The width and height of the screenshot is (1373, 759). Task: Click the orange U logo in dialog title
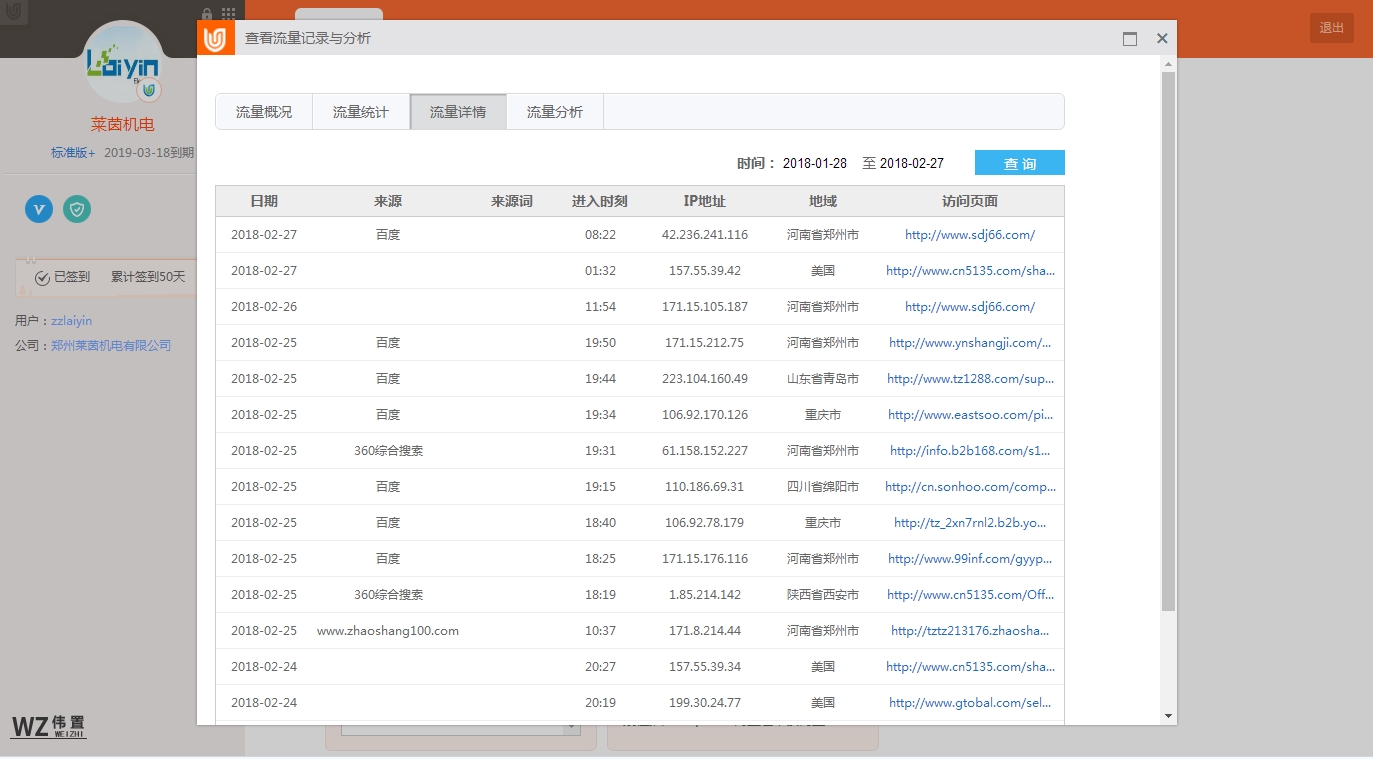coord(215,39)
